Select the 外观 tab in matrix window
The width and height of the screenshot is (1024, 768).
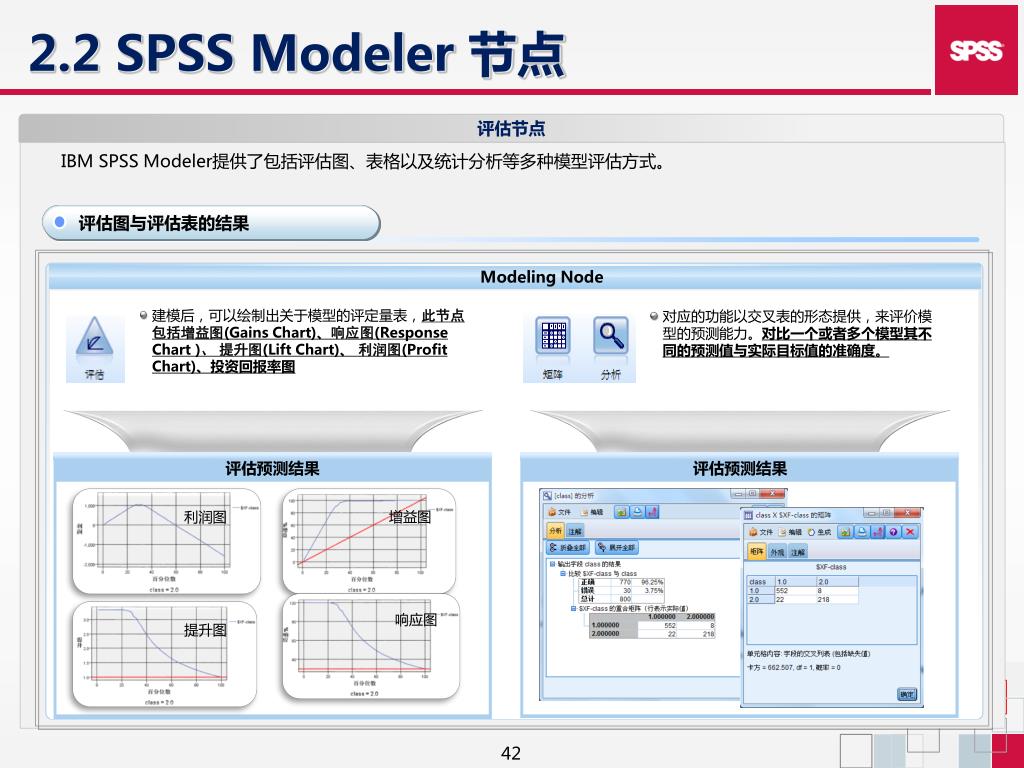pyautogui.click(x=777, y=552)
